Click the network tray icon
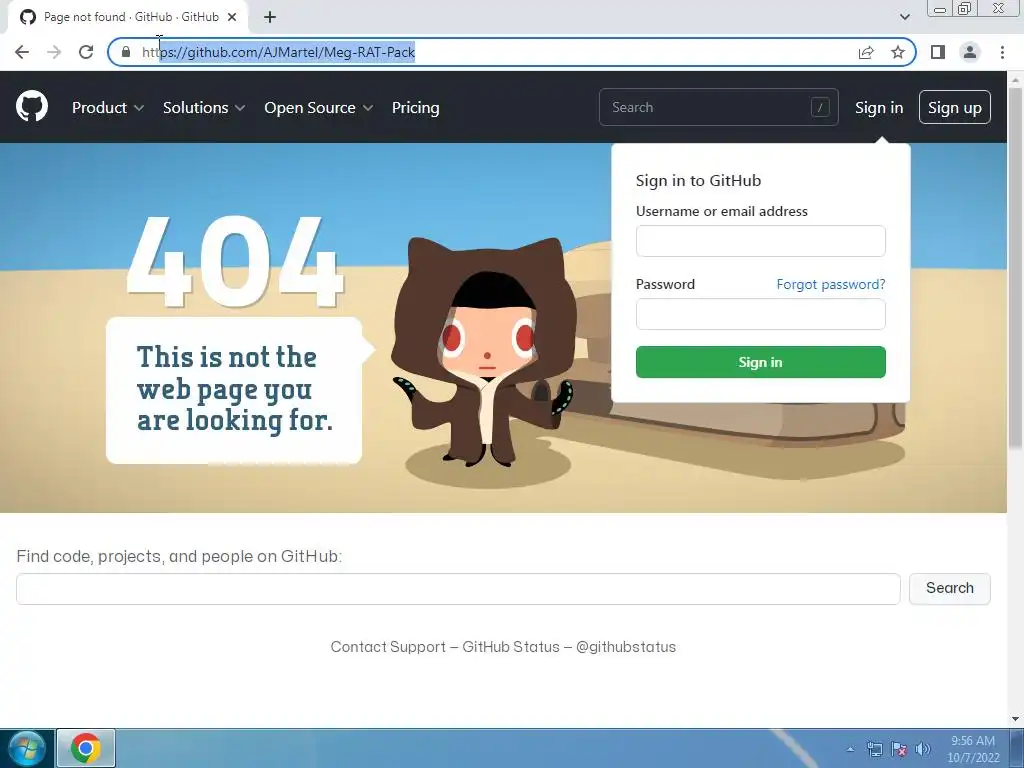 (x=874, y=749)
